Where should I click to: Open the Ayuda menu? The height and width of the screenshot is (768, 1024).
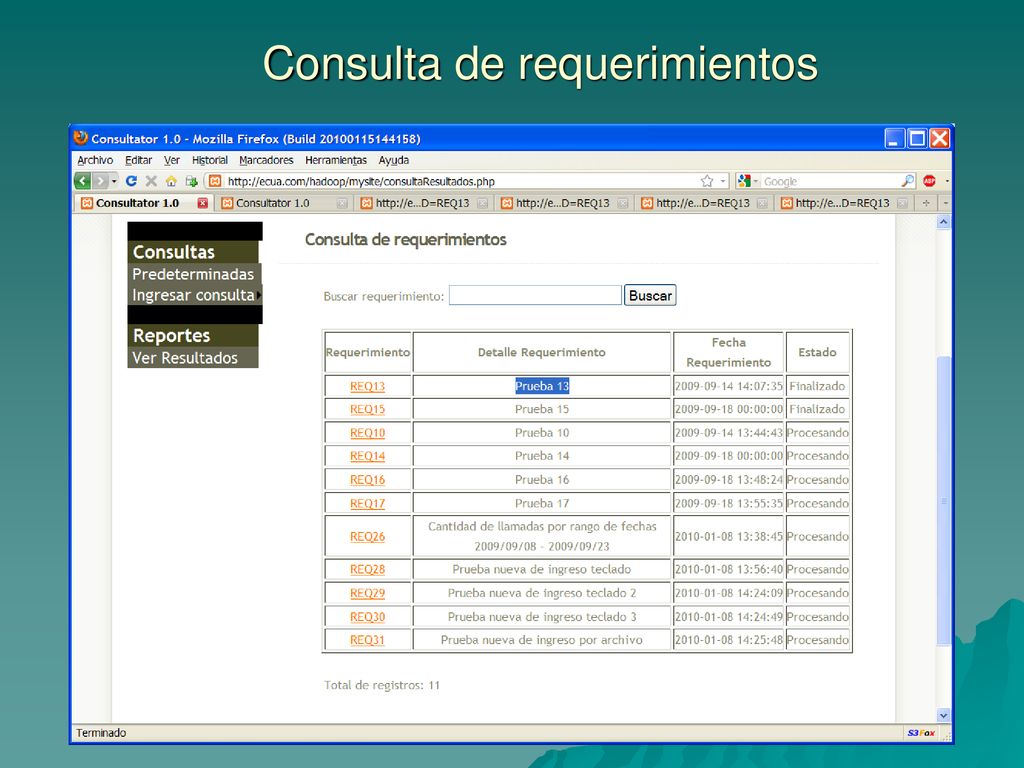click(x=394, y=160)
